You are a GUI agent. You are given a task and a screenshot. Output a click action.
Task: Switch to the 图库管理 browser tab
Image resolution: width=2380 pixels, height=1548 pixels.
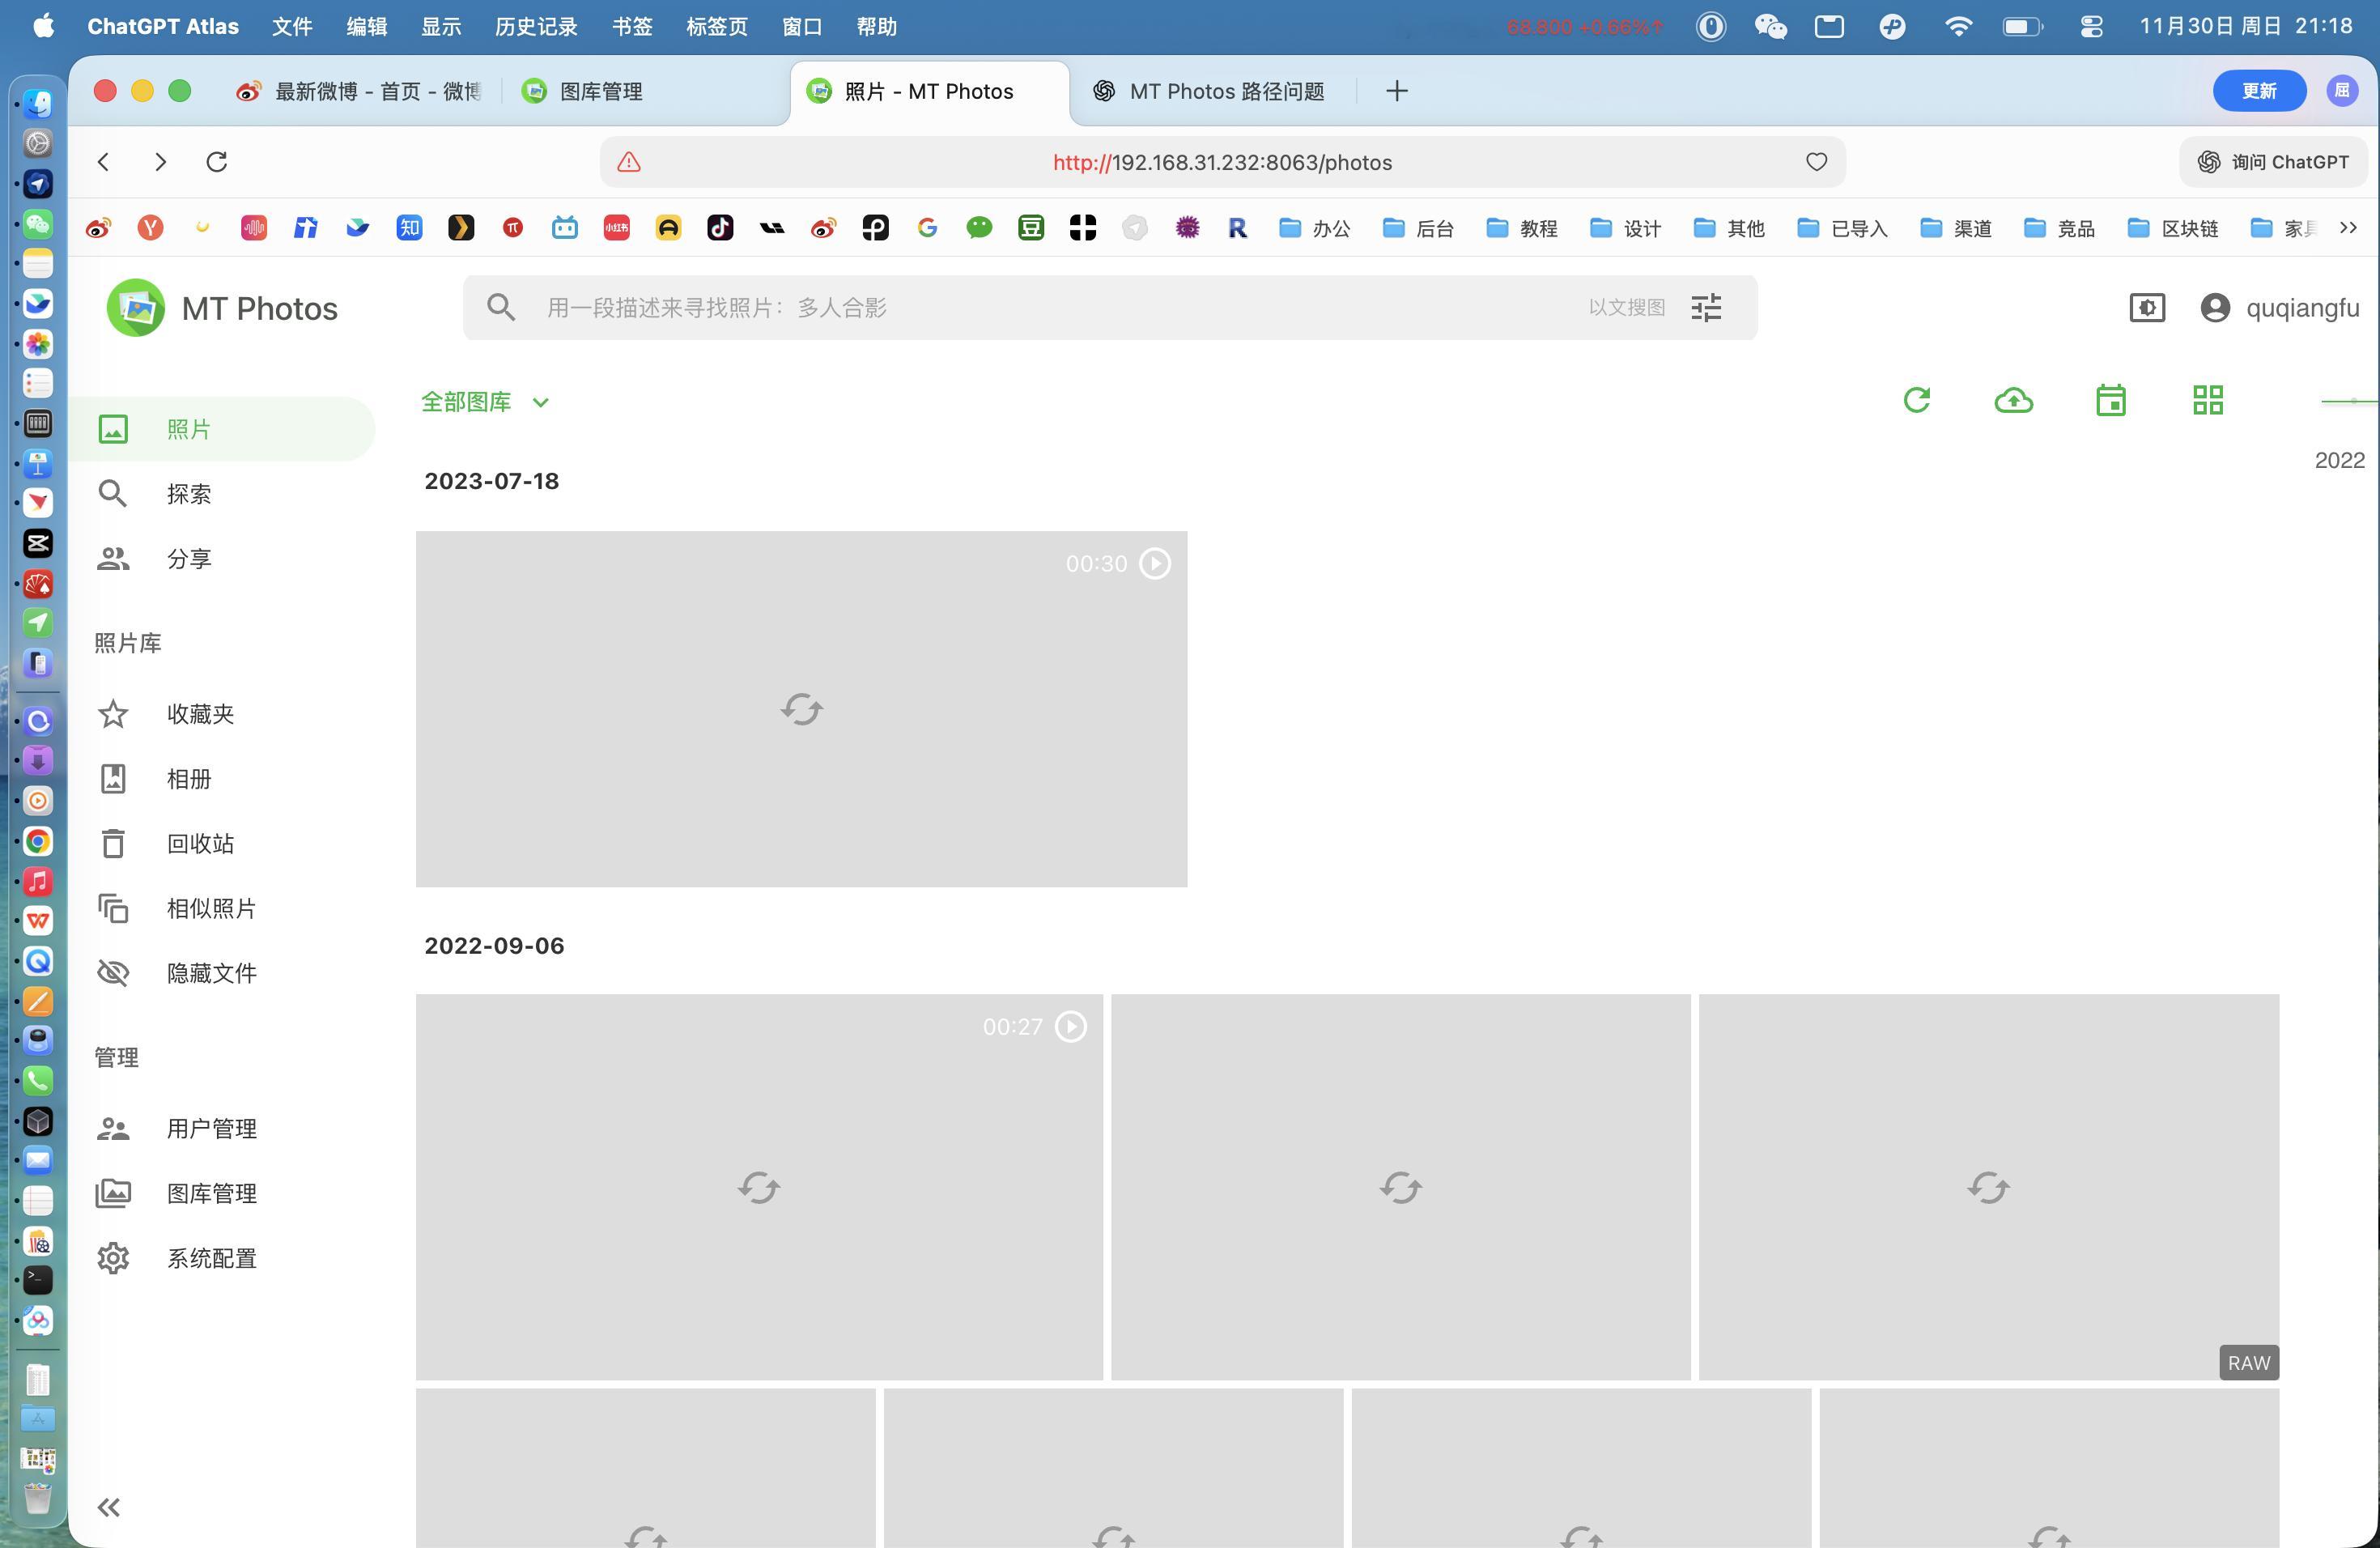600,91
